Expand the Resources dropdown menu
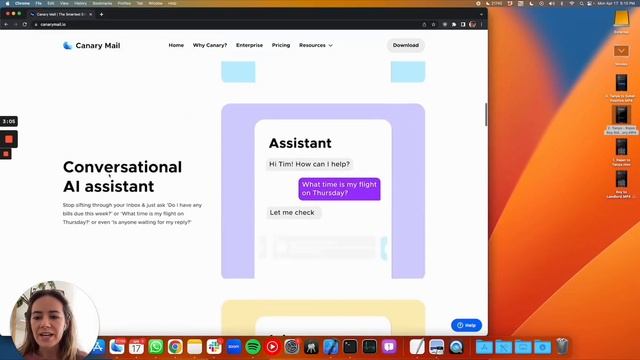 (x=316, y=45)
